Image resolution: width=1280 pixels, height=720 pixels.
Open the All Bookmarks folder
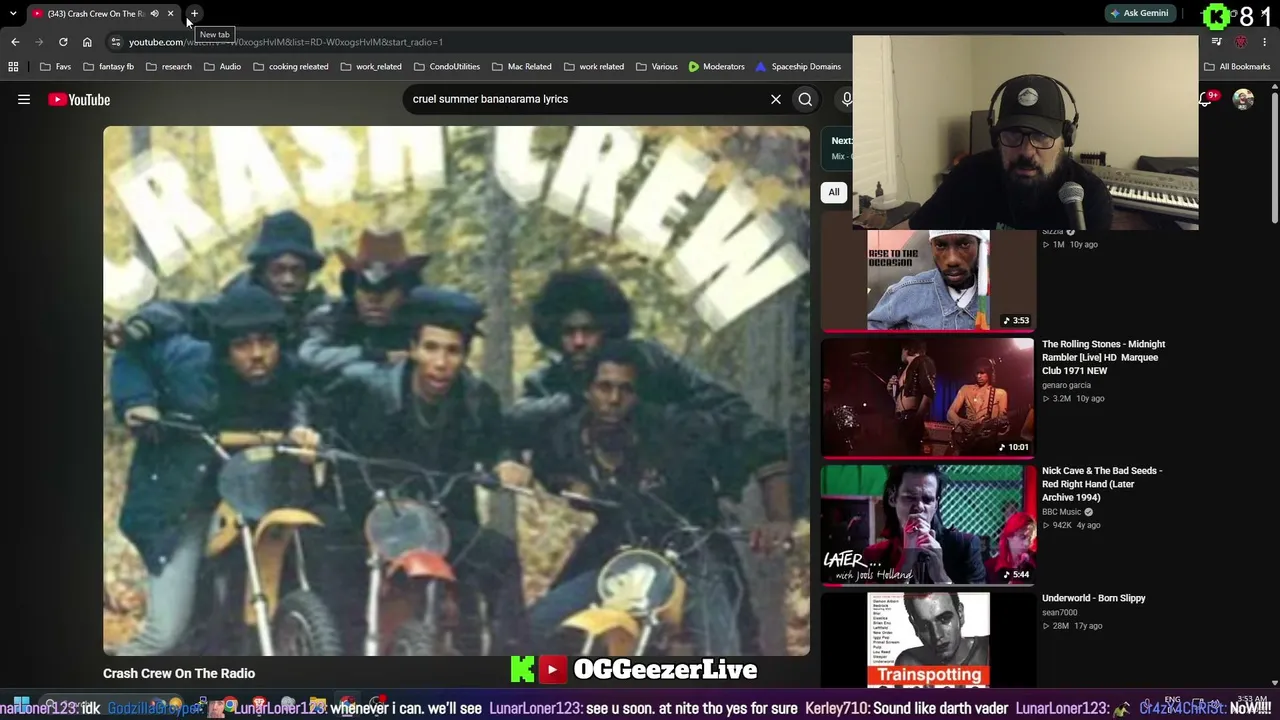(1237, 67)
